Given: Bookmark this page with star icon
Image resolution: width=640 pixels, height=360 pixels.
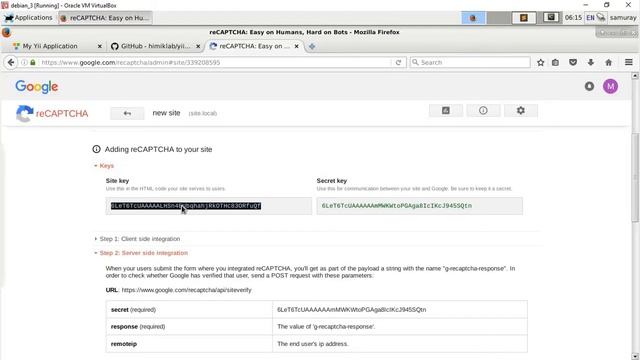Looking at the screenshot, I should tap(540, 62).
